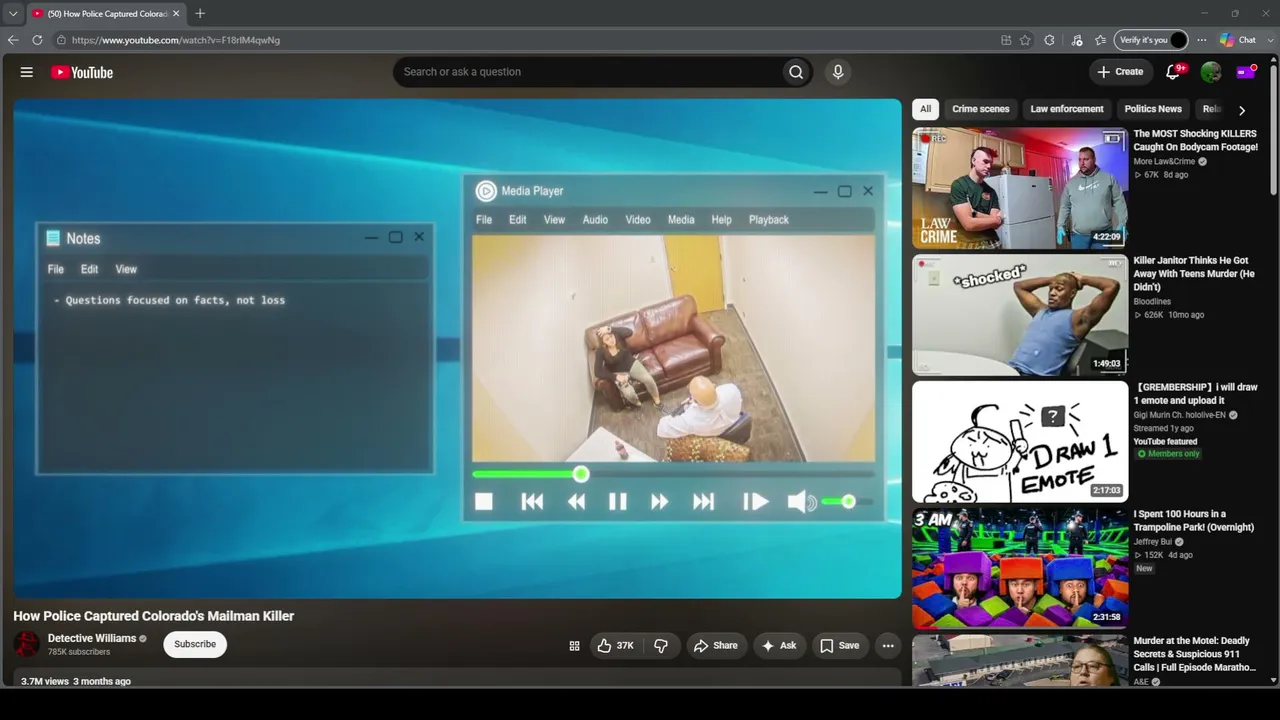Open the YouTube notifications bell
Screen dimensions: 1280x720
coord(1174,72)
